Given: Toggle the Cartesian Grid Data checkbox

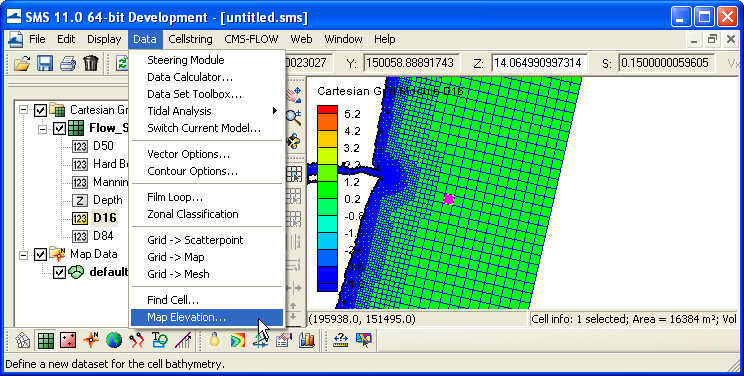Looking at the screenshot, I should point(40,110).
